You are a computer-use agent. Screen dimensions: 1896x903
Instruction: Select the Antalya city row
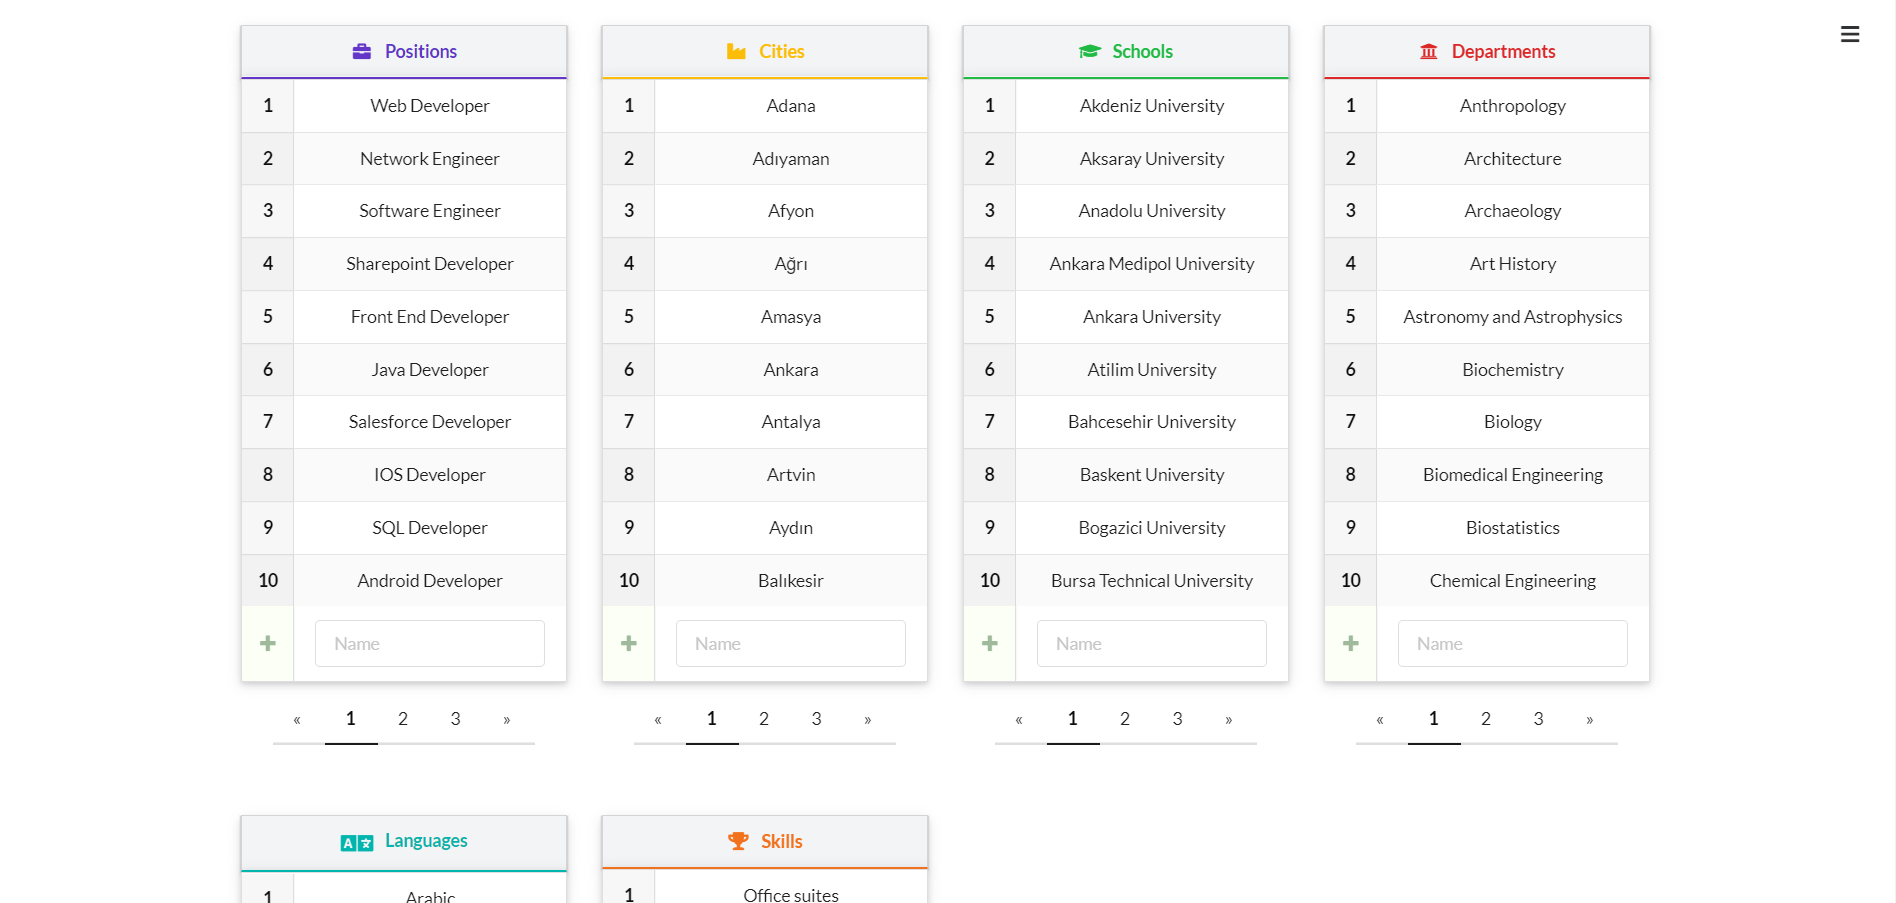tap(765, 422)
